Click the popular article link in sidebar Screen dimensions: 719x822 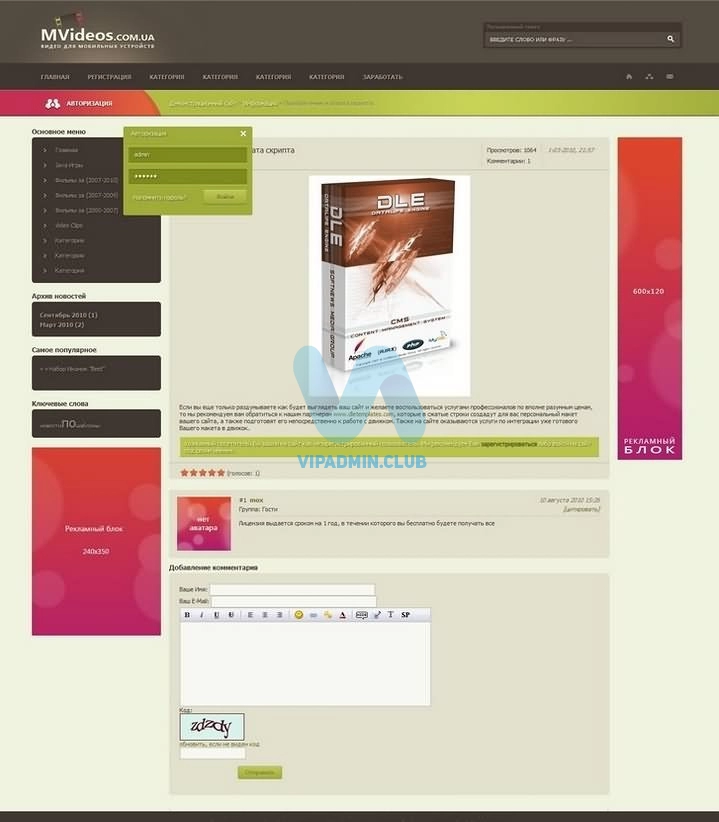[72, 369]
